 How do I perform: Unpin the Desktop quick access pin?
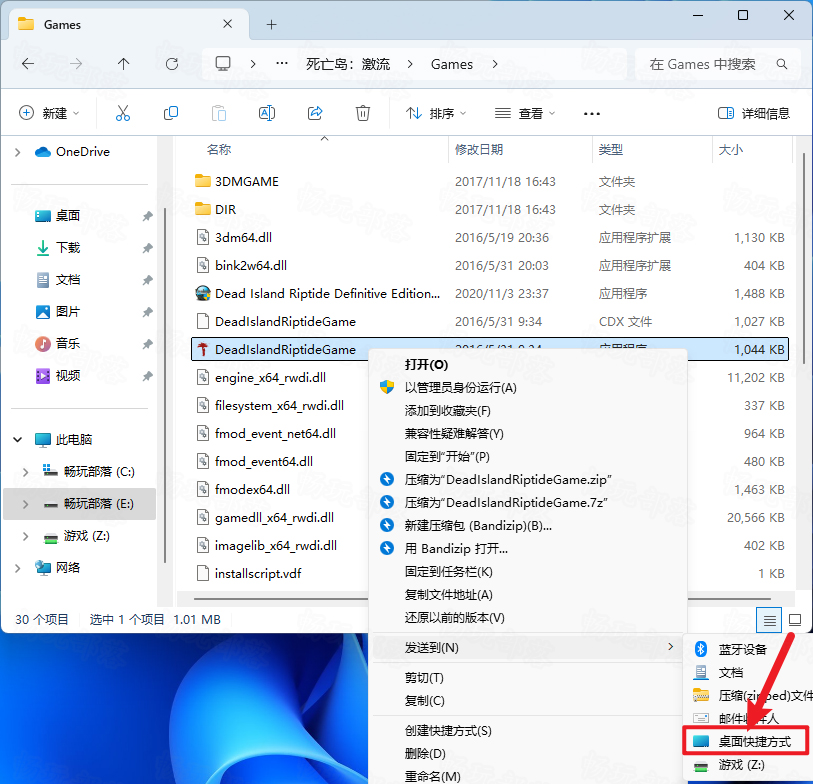(x=147, y=216)
